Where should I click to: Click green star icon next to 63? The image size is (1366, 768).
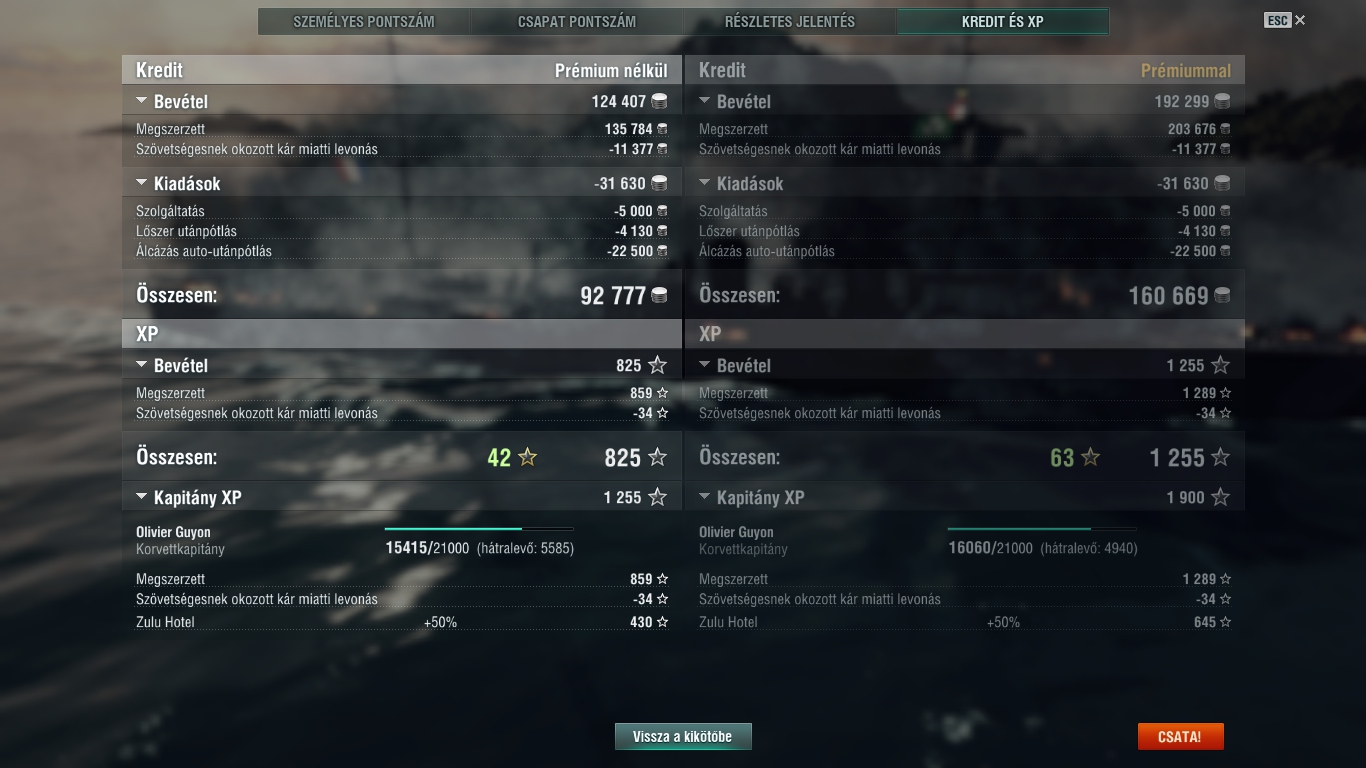(1091, 457)
